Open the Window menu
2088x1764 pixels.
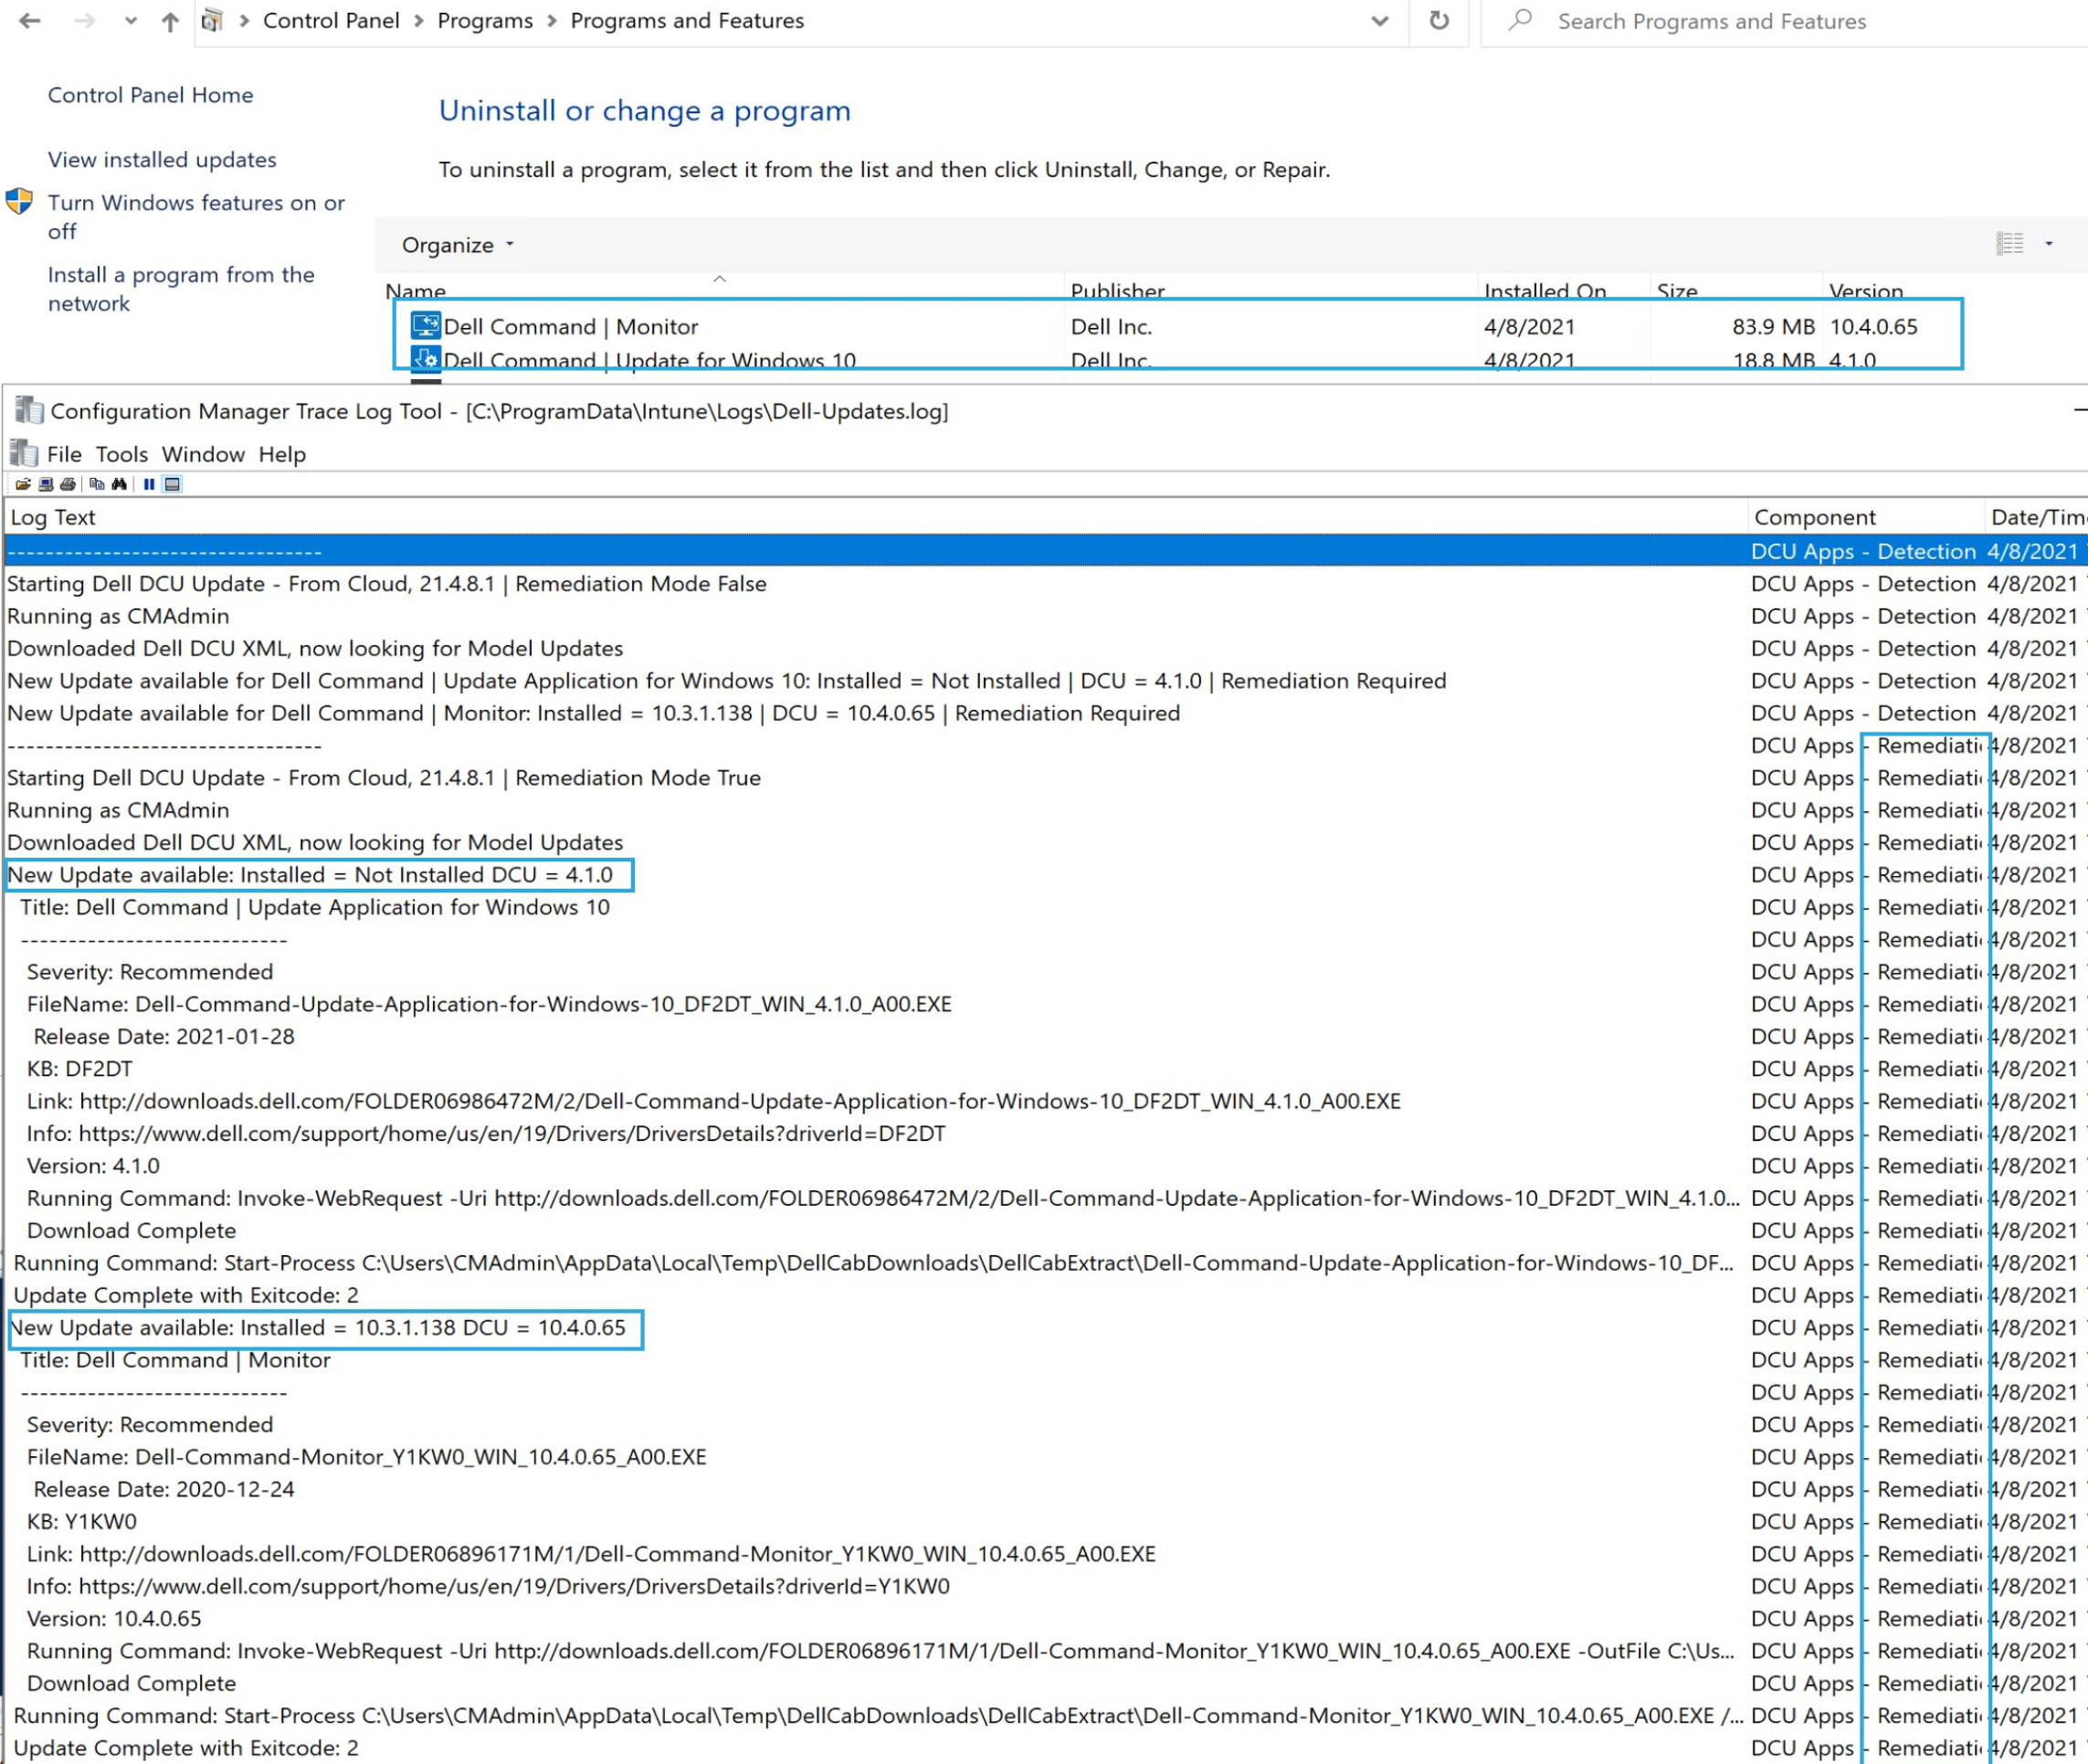coord(203,454)
